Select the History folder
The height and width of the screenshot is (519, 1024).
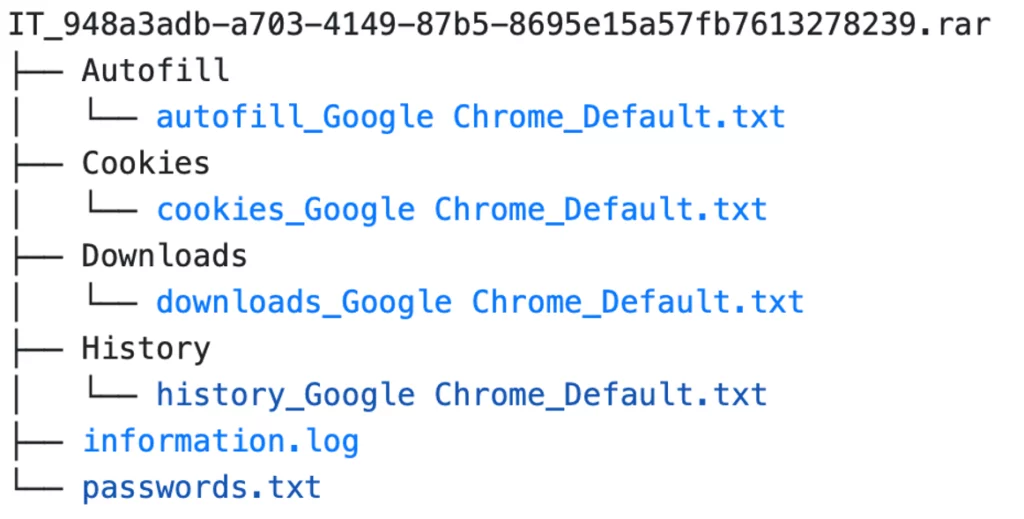point(146,348)
